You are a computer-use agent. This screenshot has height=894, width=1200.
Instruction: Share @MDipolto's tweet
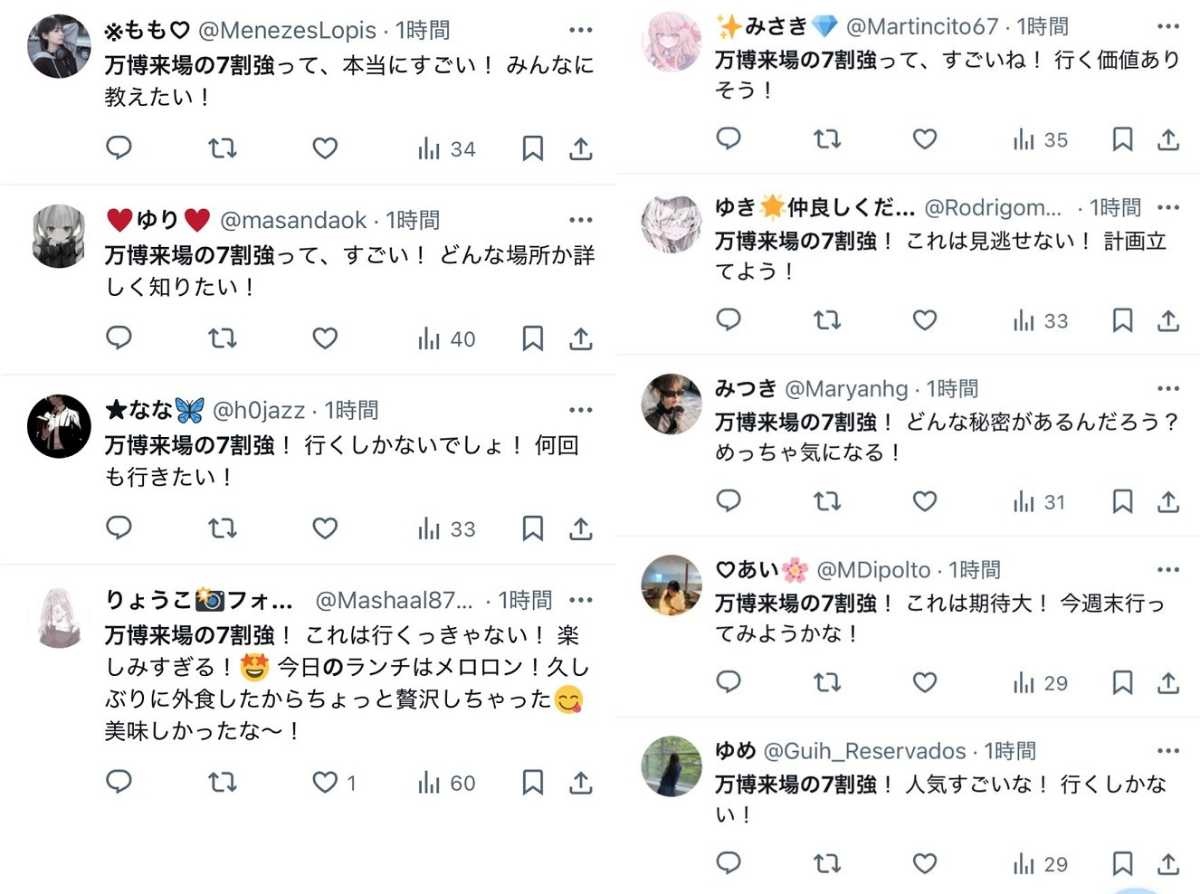click(x=1168, y=683)
